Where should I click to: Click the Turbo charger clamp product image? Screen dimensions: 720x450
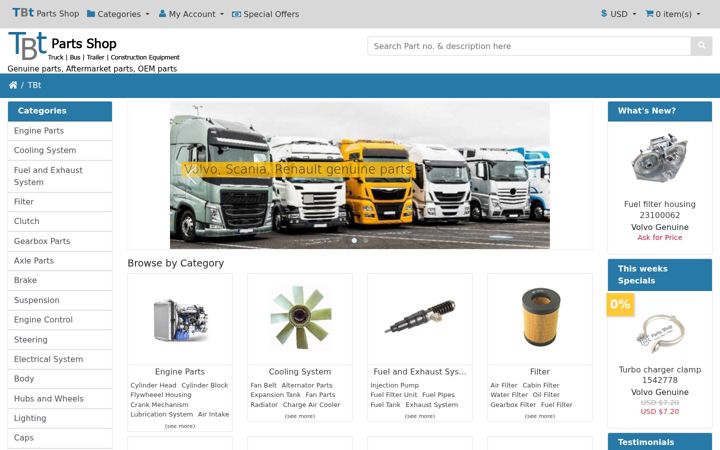coord(660,333)
